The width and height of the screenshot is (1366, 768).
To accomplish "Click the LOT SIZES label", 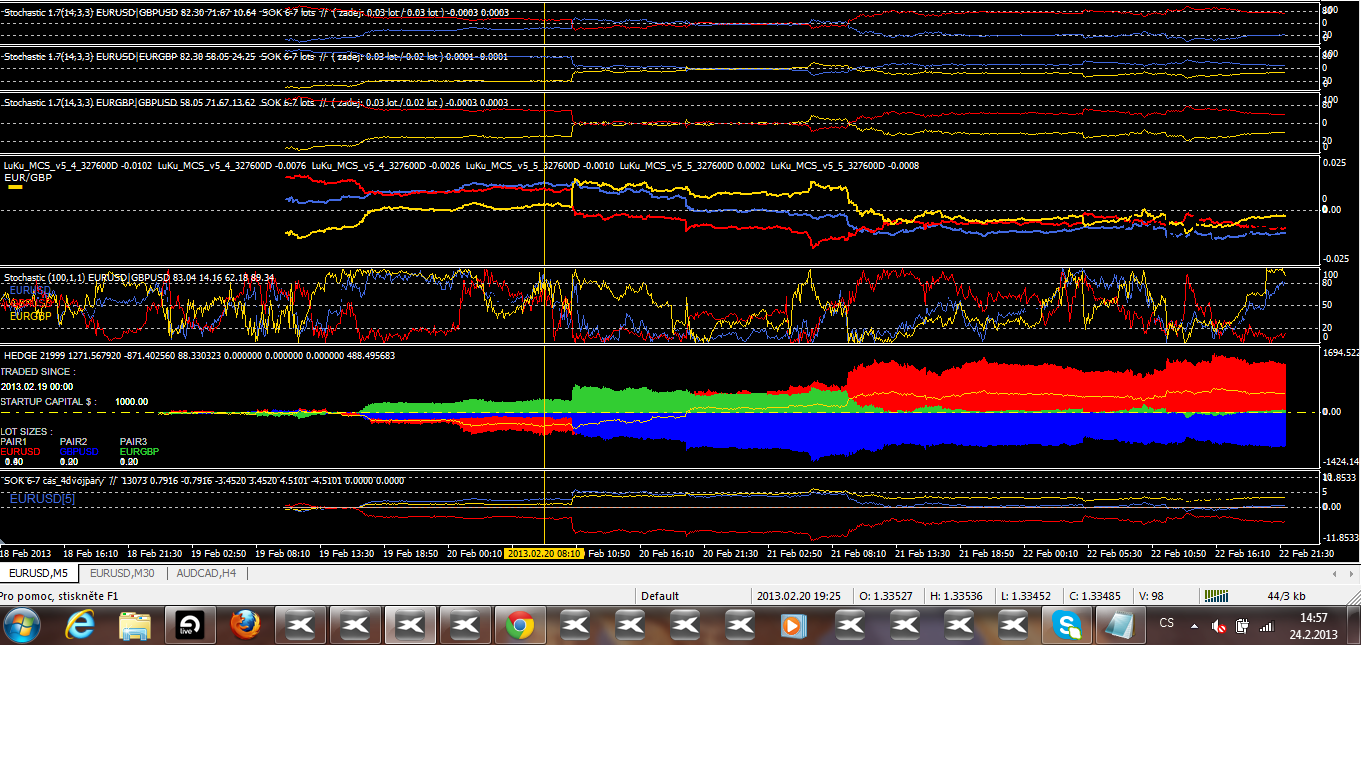I will pyautogui.click(x=27, y=431).
